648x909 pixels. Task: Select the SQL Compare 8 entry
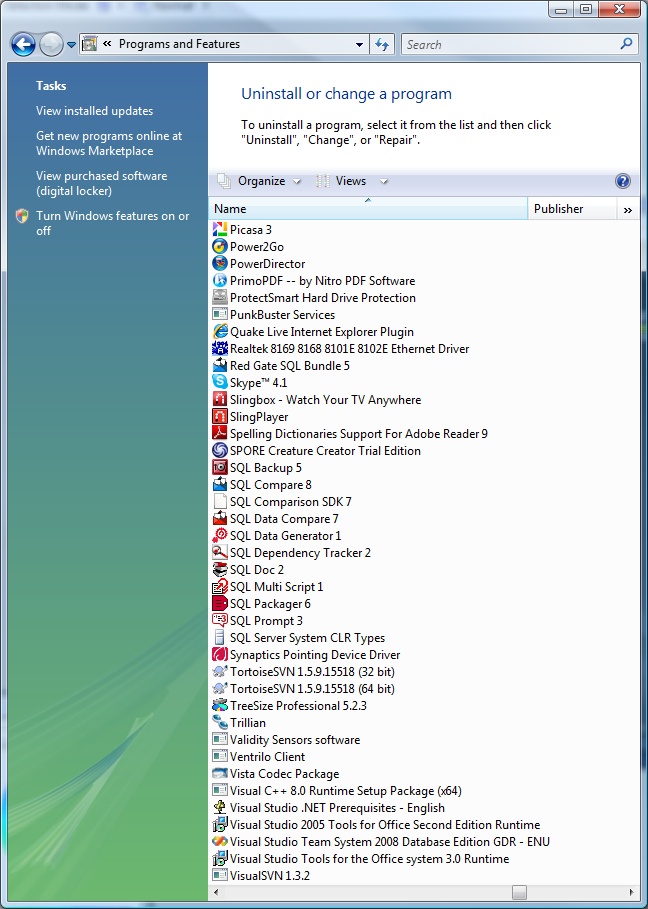[262, 485]
